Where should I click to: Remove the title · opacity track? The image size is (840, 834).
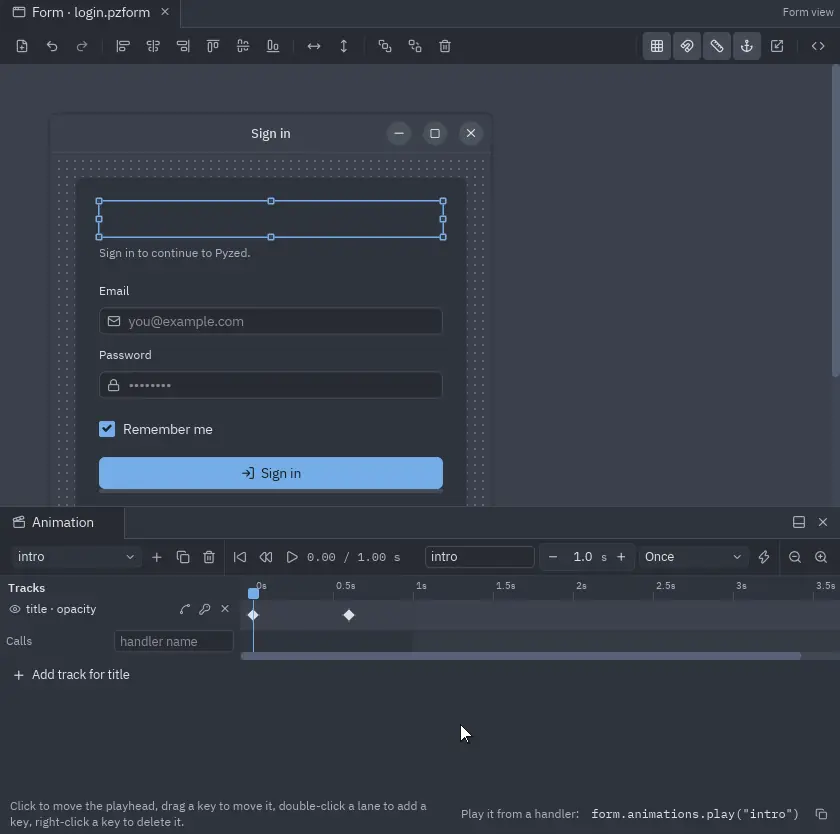(x=225, y=608)
